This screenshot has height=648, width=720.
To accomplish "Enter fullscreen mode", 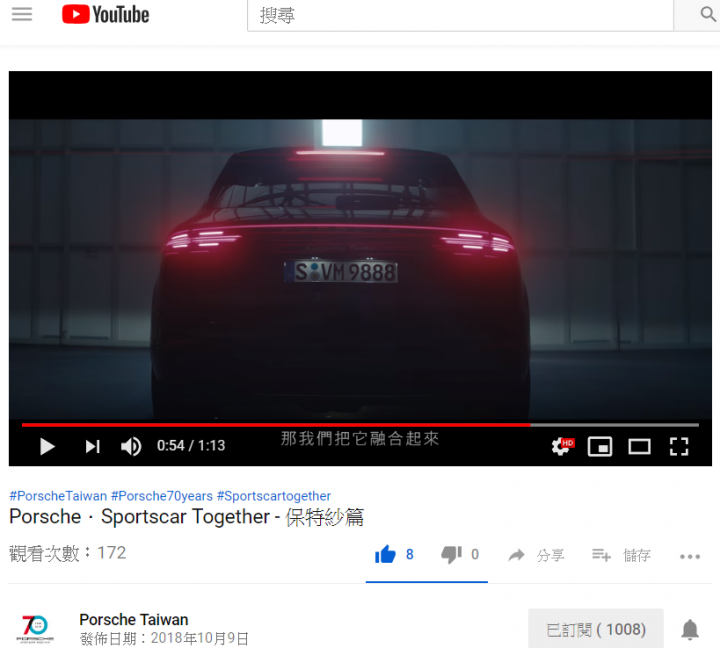I will 679,446.
